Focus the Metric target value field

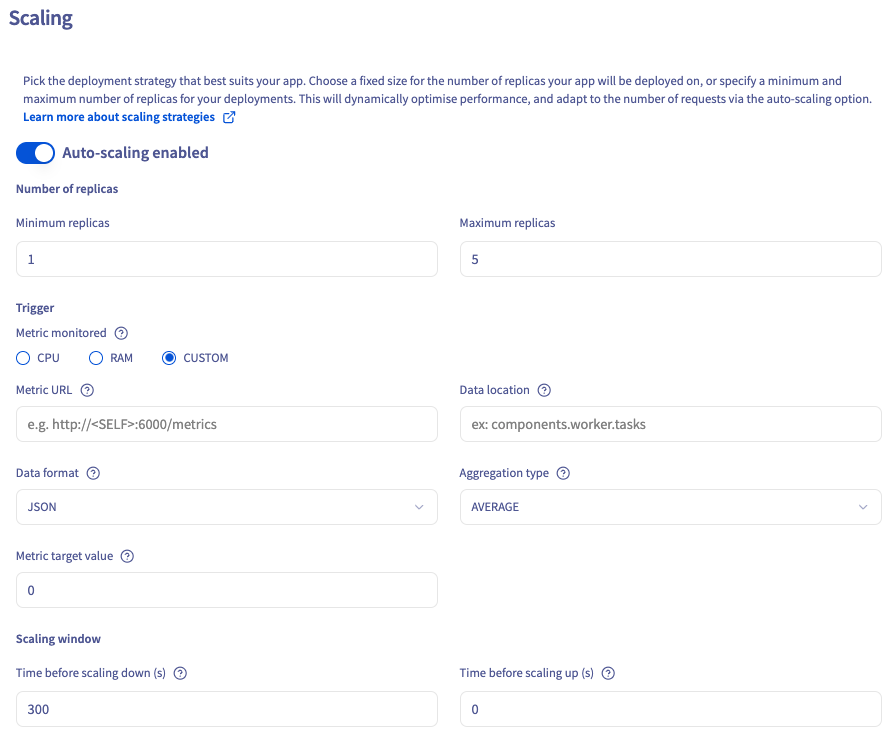(x=227, y=590)
